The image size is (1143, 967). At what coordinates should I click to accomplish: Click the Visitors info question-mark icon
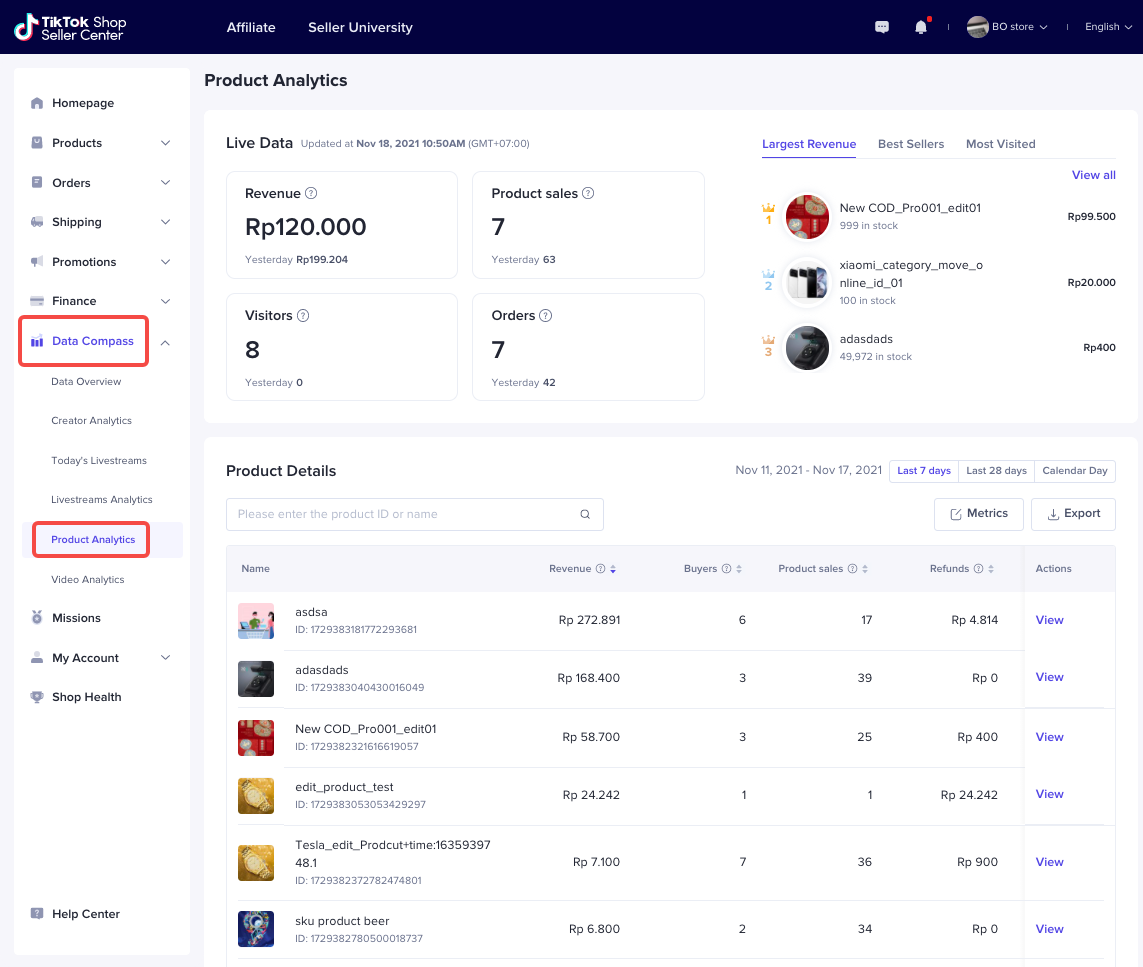(303, 316)
